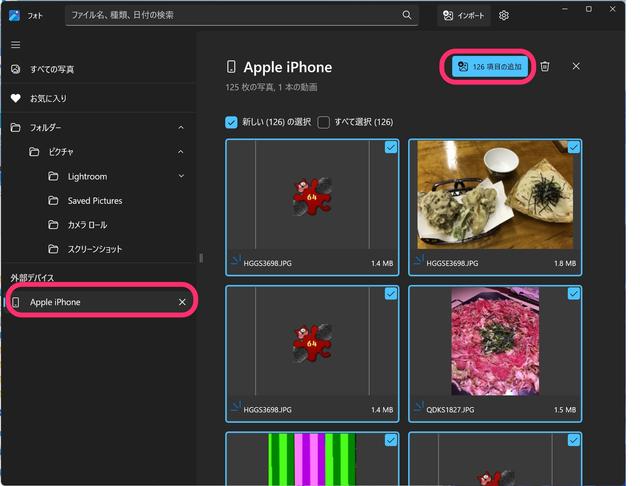Click the Photos app logo icon

[x=15, y=15]
